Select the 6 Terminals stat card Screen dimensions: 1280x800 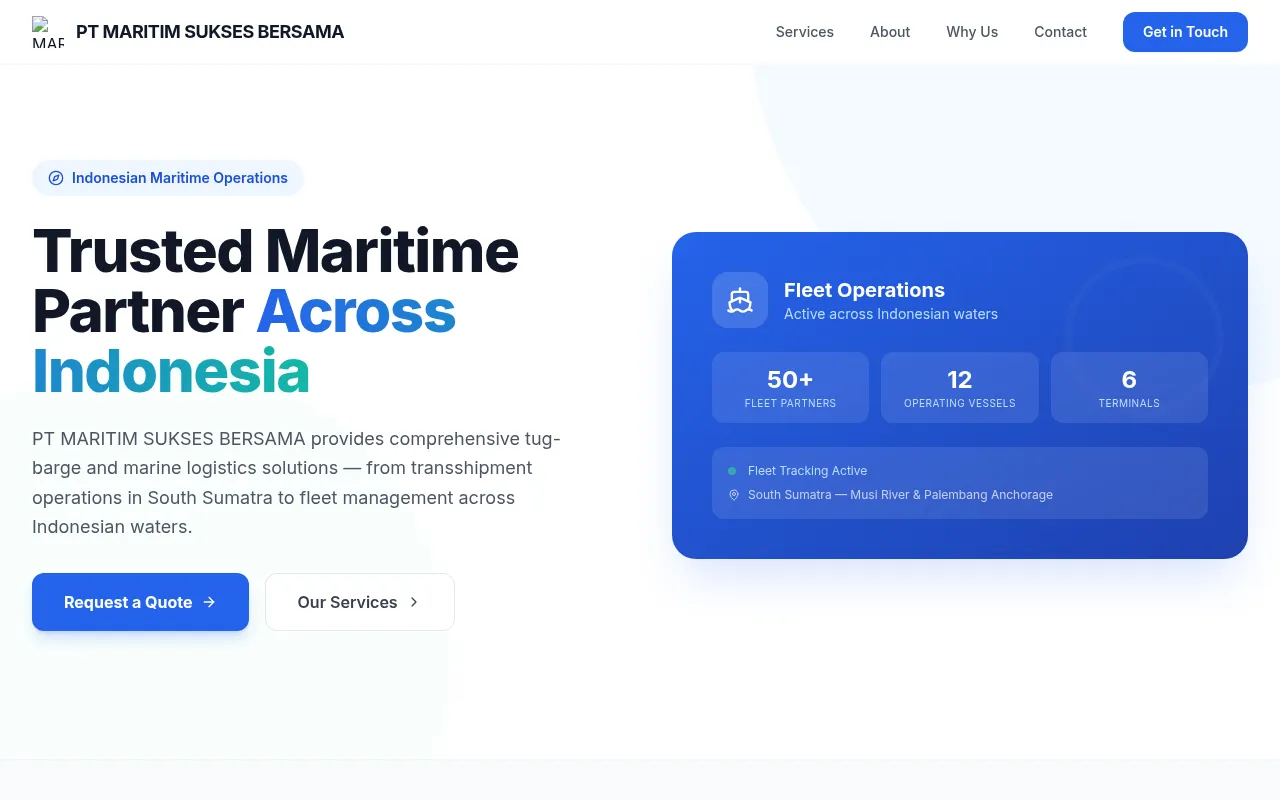pos(1129,387)
